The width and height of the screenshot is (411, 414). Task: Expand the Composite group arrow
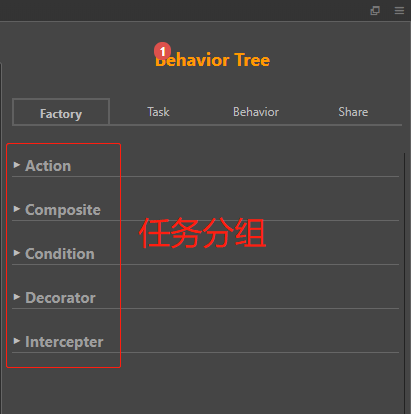point(17,209)
